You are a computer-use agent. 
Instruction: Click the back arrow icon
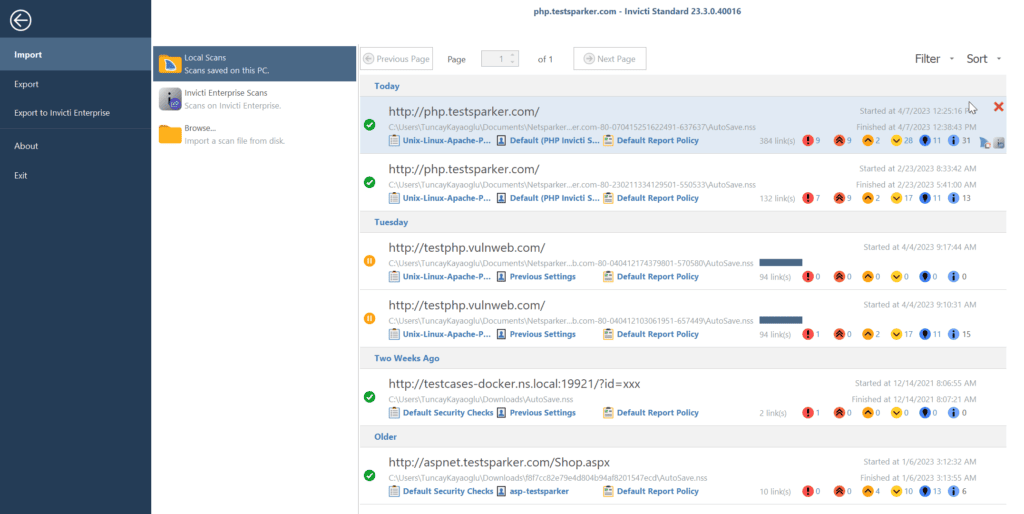[x=20, y=20]
